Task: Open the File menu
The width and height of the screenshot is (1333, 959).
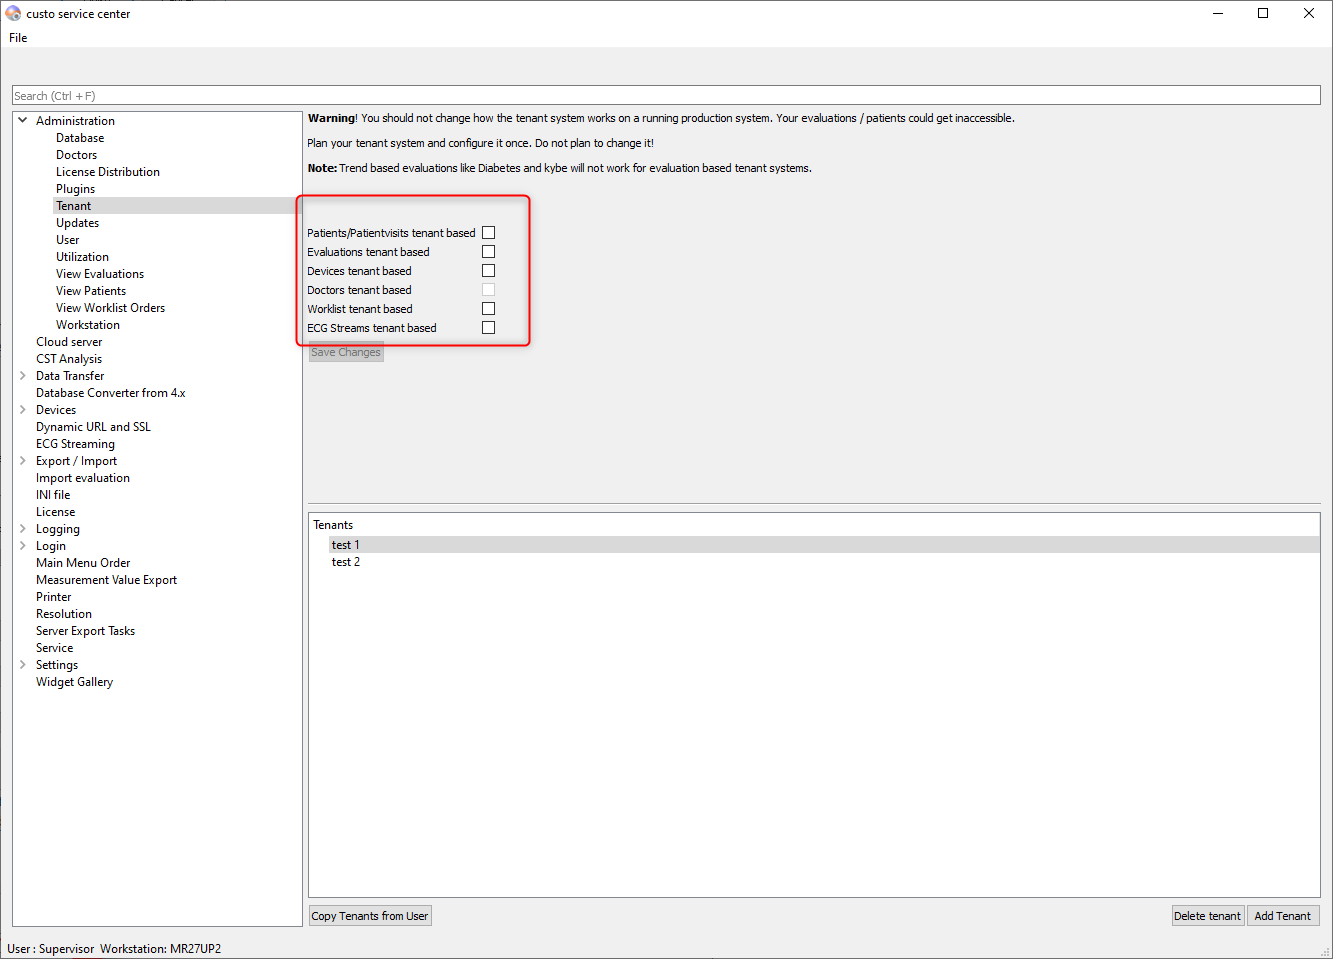Action: tap(18, 38)
